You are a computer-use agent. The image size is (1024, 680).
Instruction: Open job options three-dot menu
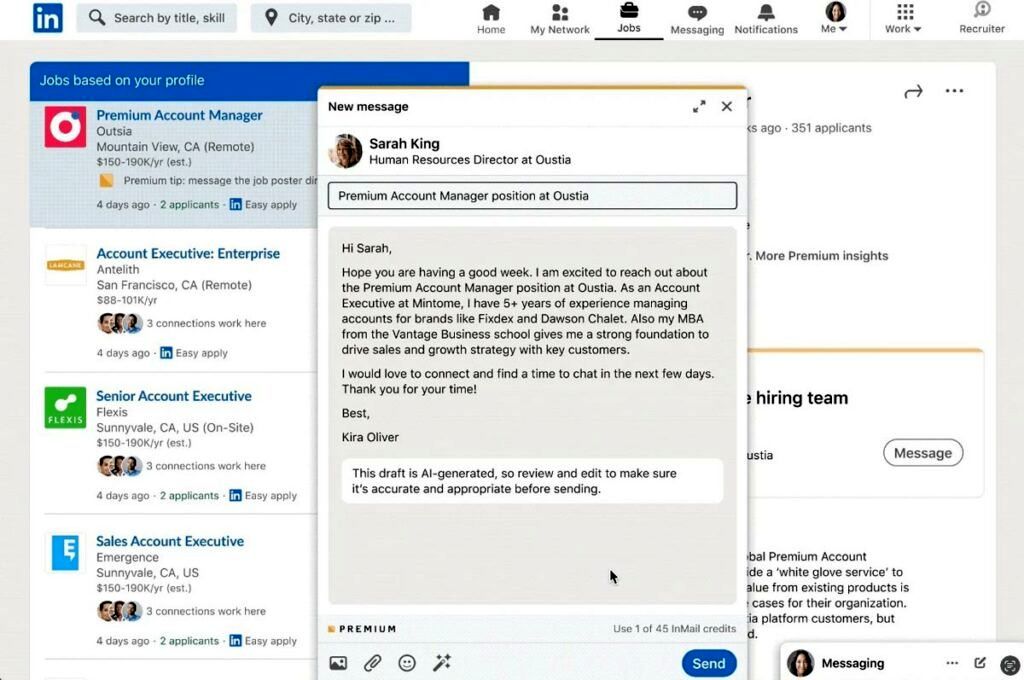coord(954,92)
